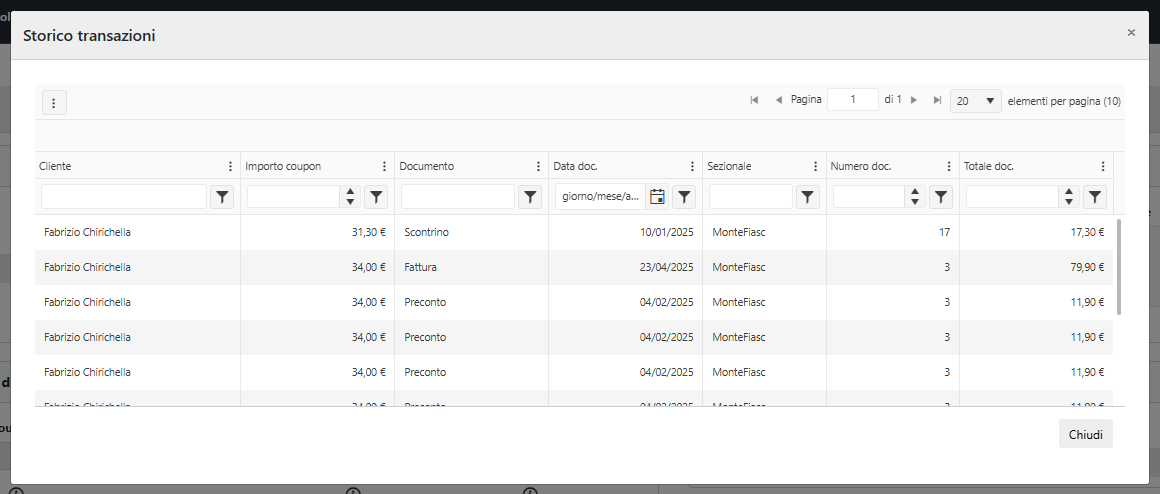
Task: Click the grid vertical scrollbar
Action: click(1119, 266)
